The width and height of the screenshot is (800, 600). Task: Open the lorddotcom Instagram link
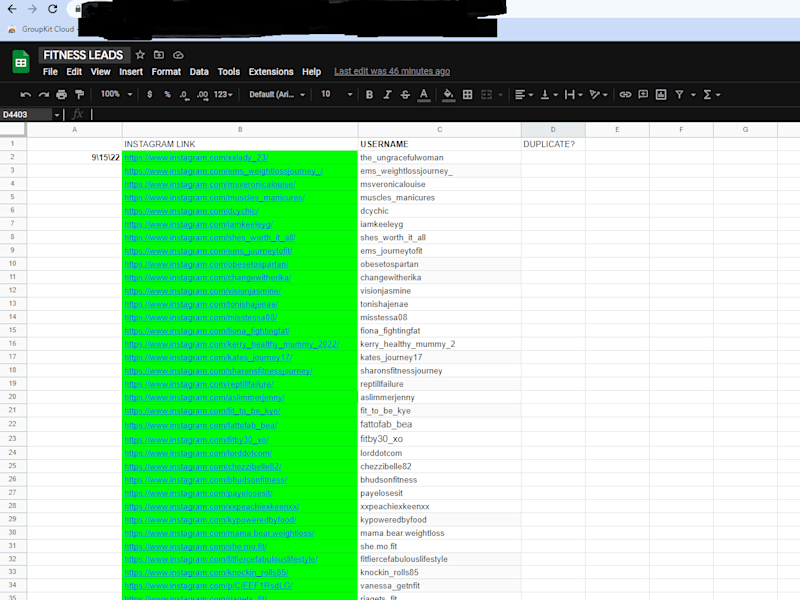tap(198, 453)
